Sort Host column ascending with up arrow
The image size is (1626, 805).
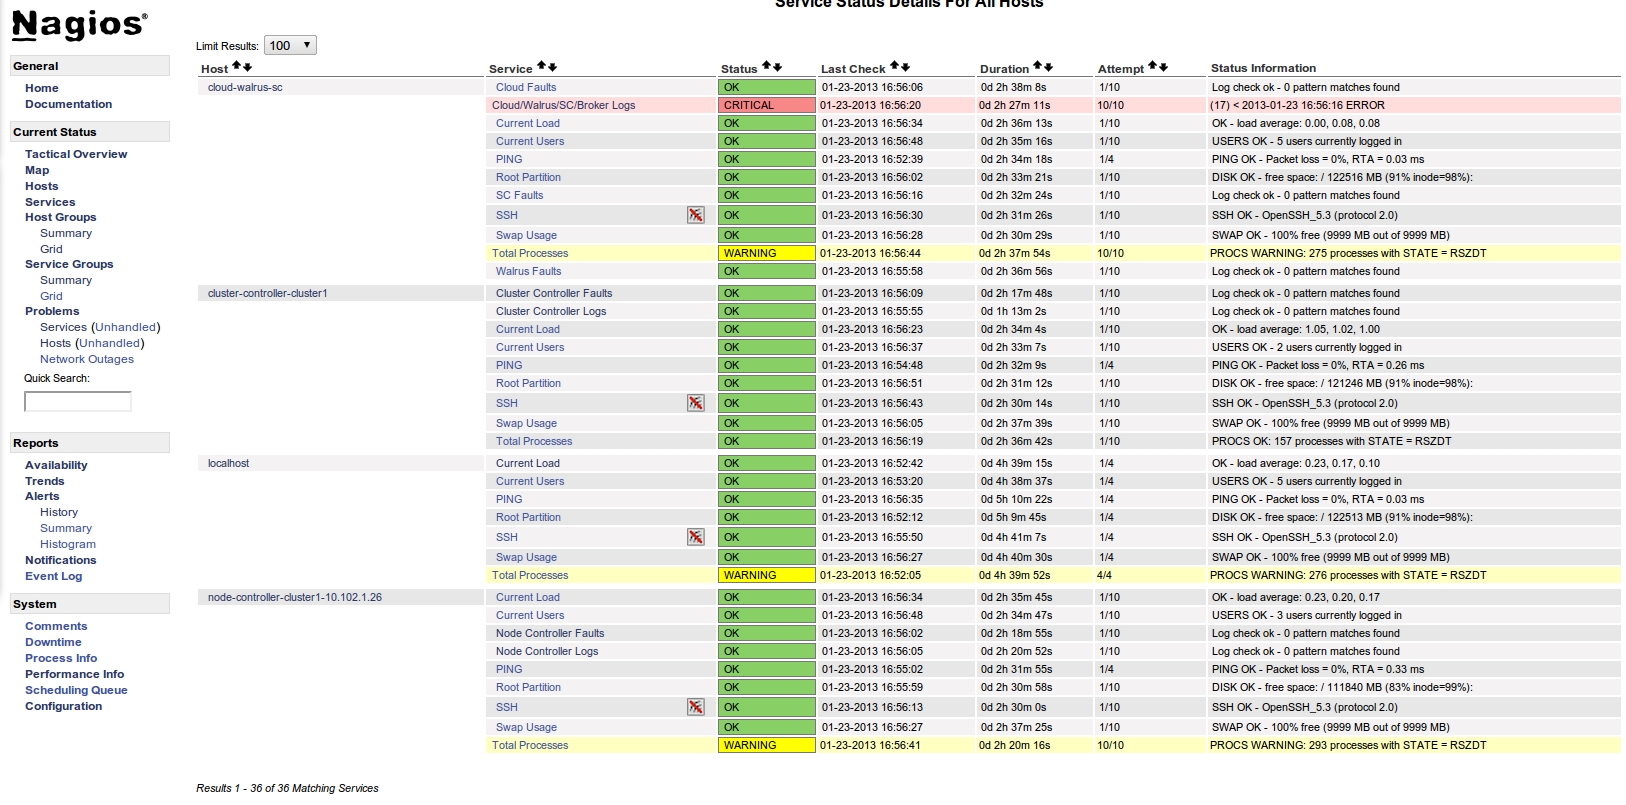[237, 67]
